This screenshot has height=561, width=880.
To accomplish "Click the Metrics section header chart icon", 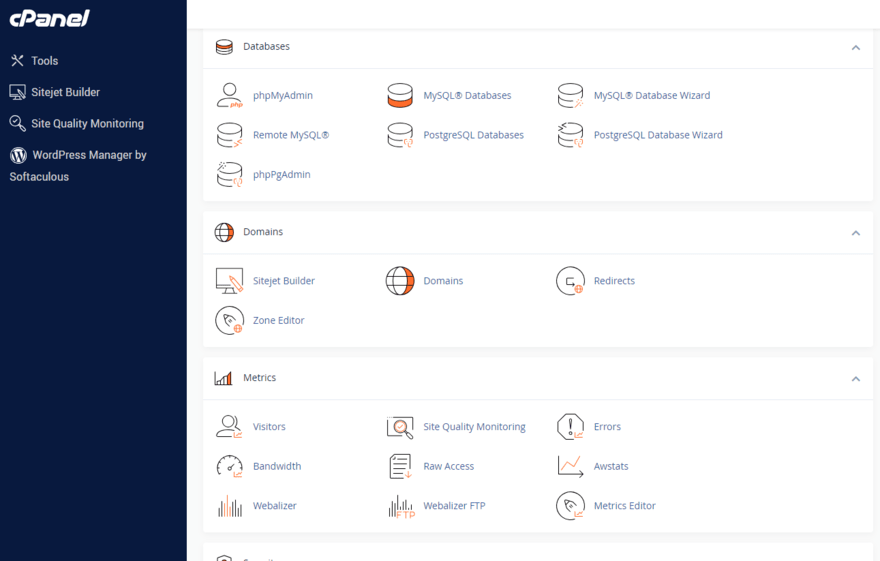I will click(223, 378).
